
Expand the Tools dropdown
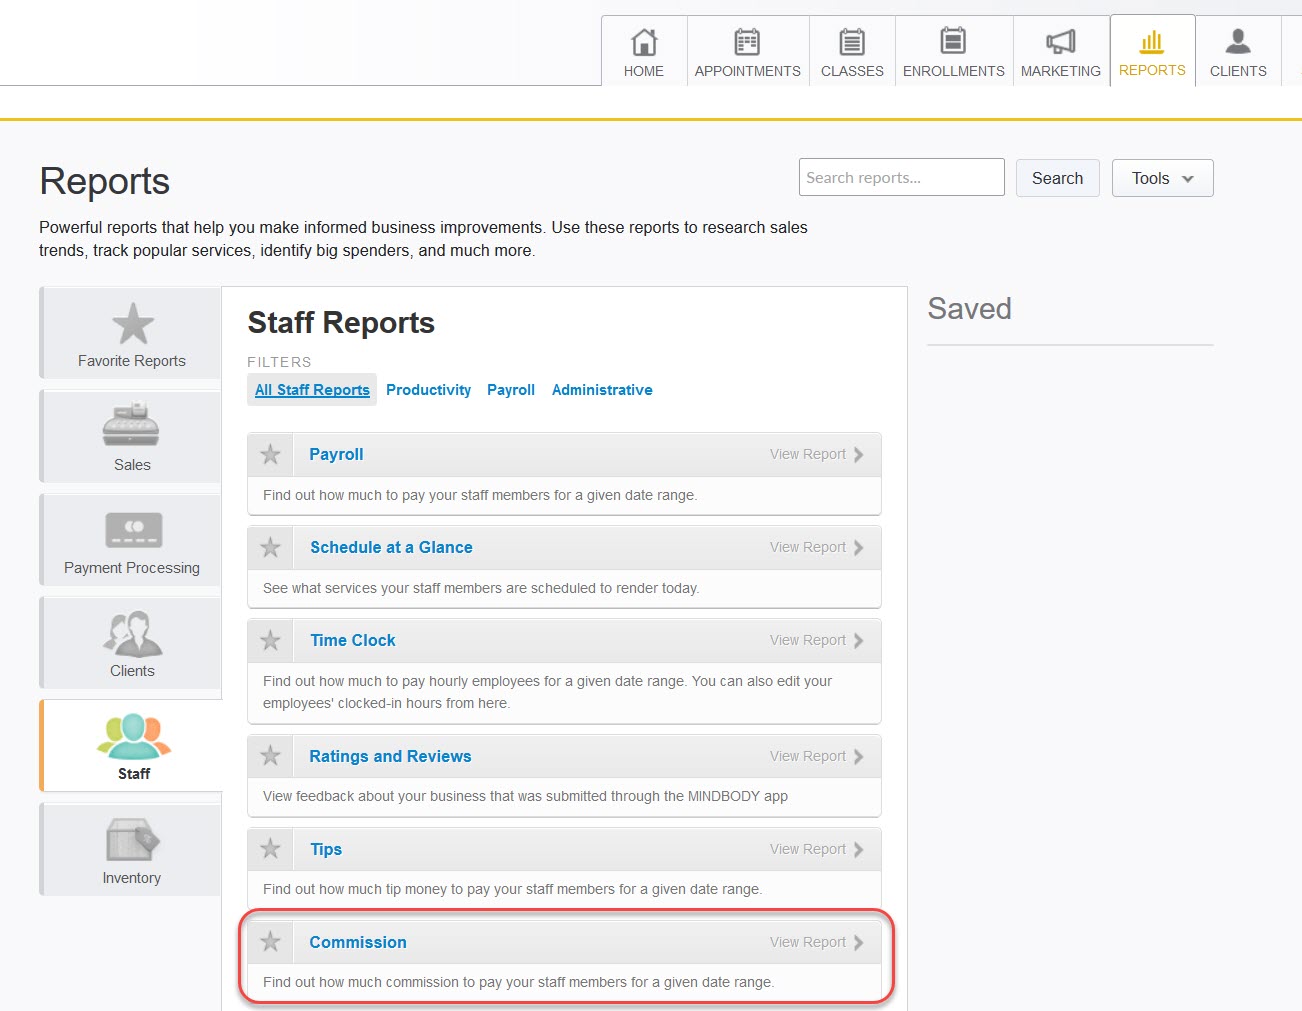coord(1162,178)
